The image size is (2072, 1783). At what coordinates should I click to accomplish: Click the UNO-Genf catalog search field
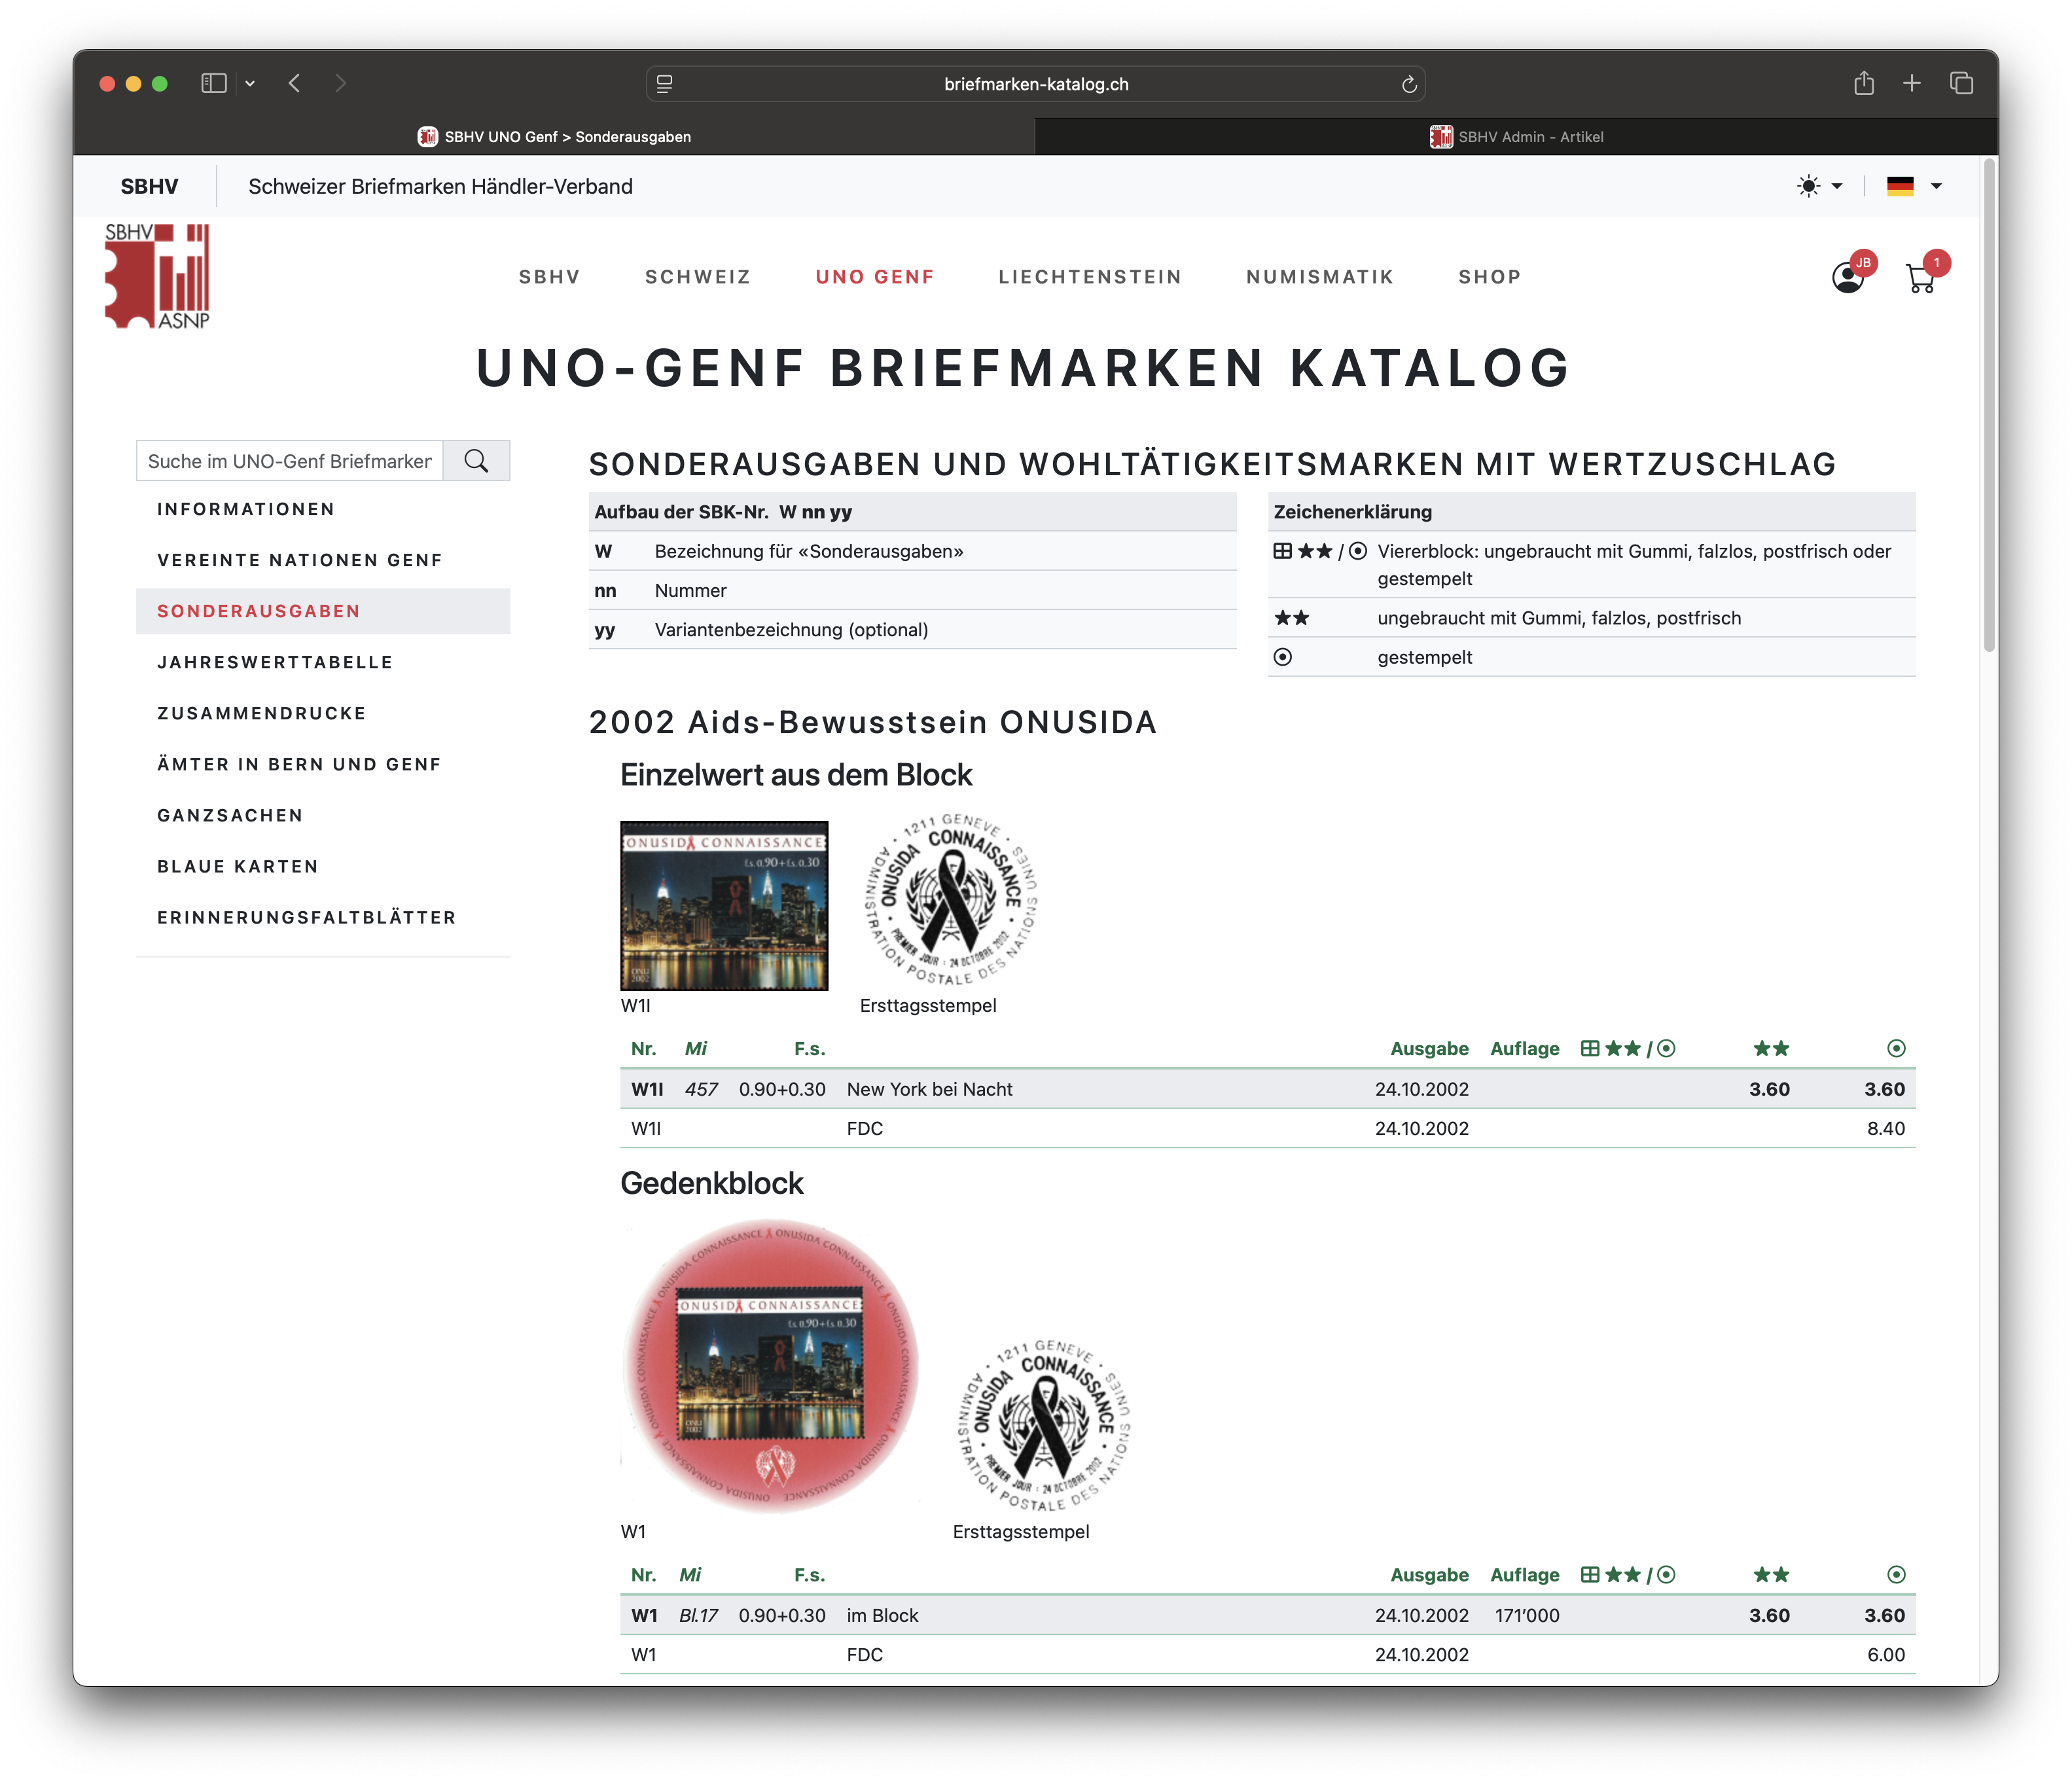pyautogui.click(x=290, y=461)
